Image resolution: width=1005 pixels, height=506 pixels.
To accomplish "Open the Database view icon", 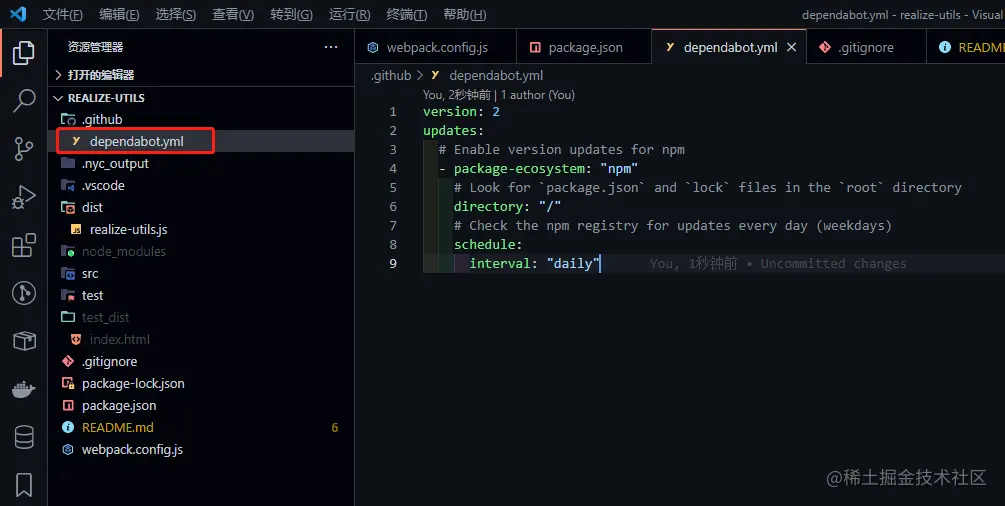I will click(24, 437).
